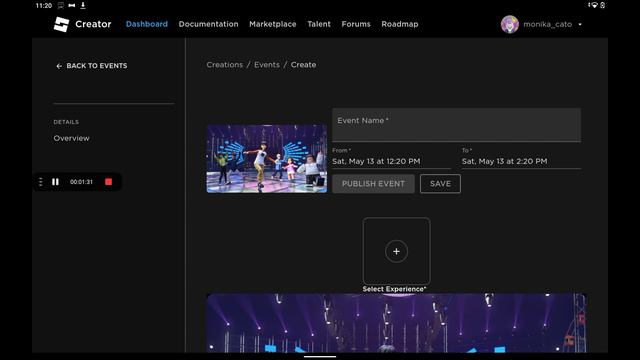Viewport: 640px width, 360px height.
Task: Click the plus icon to select experience
Action: 396,251
